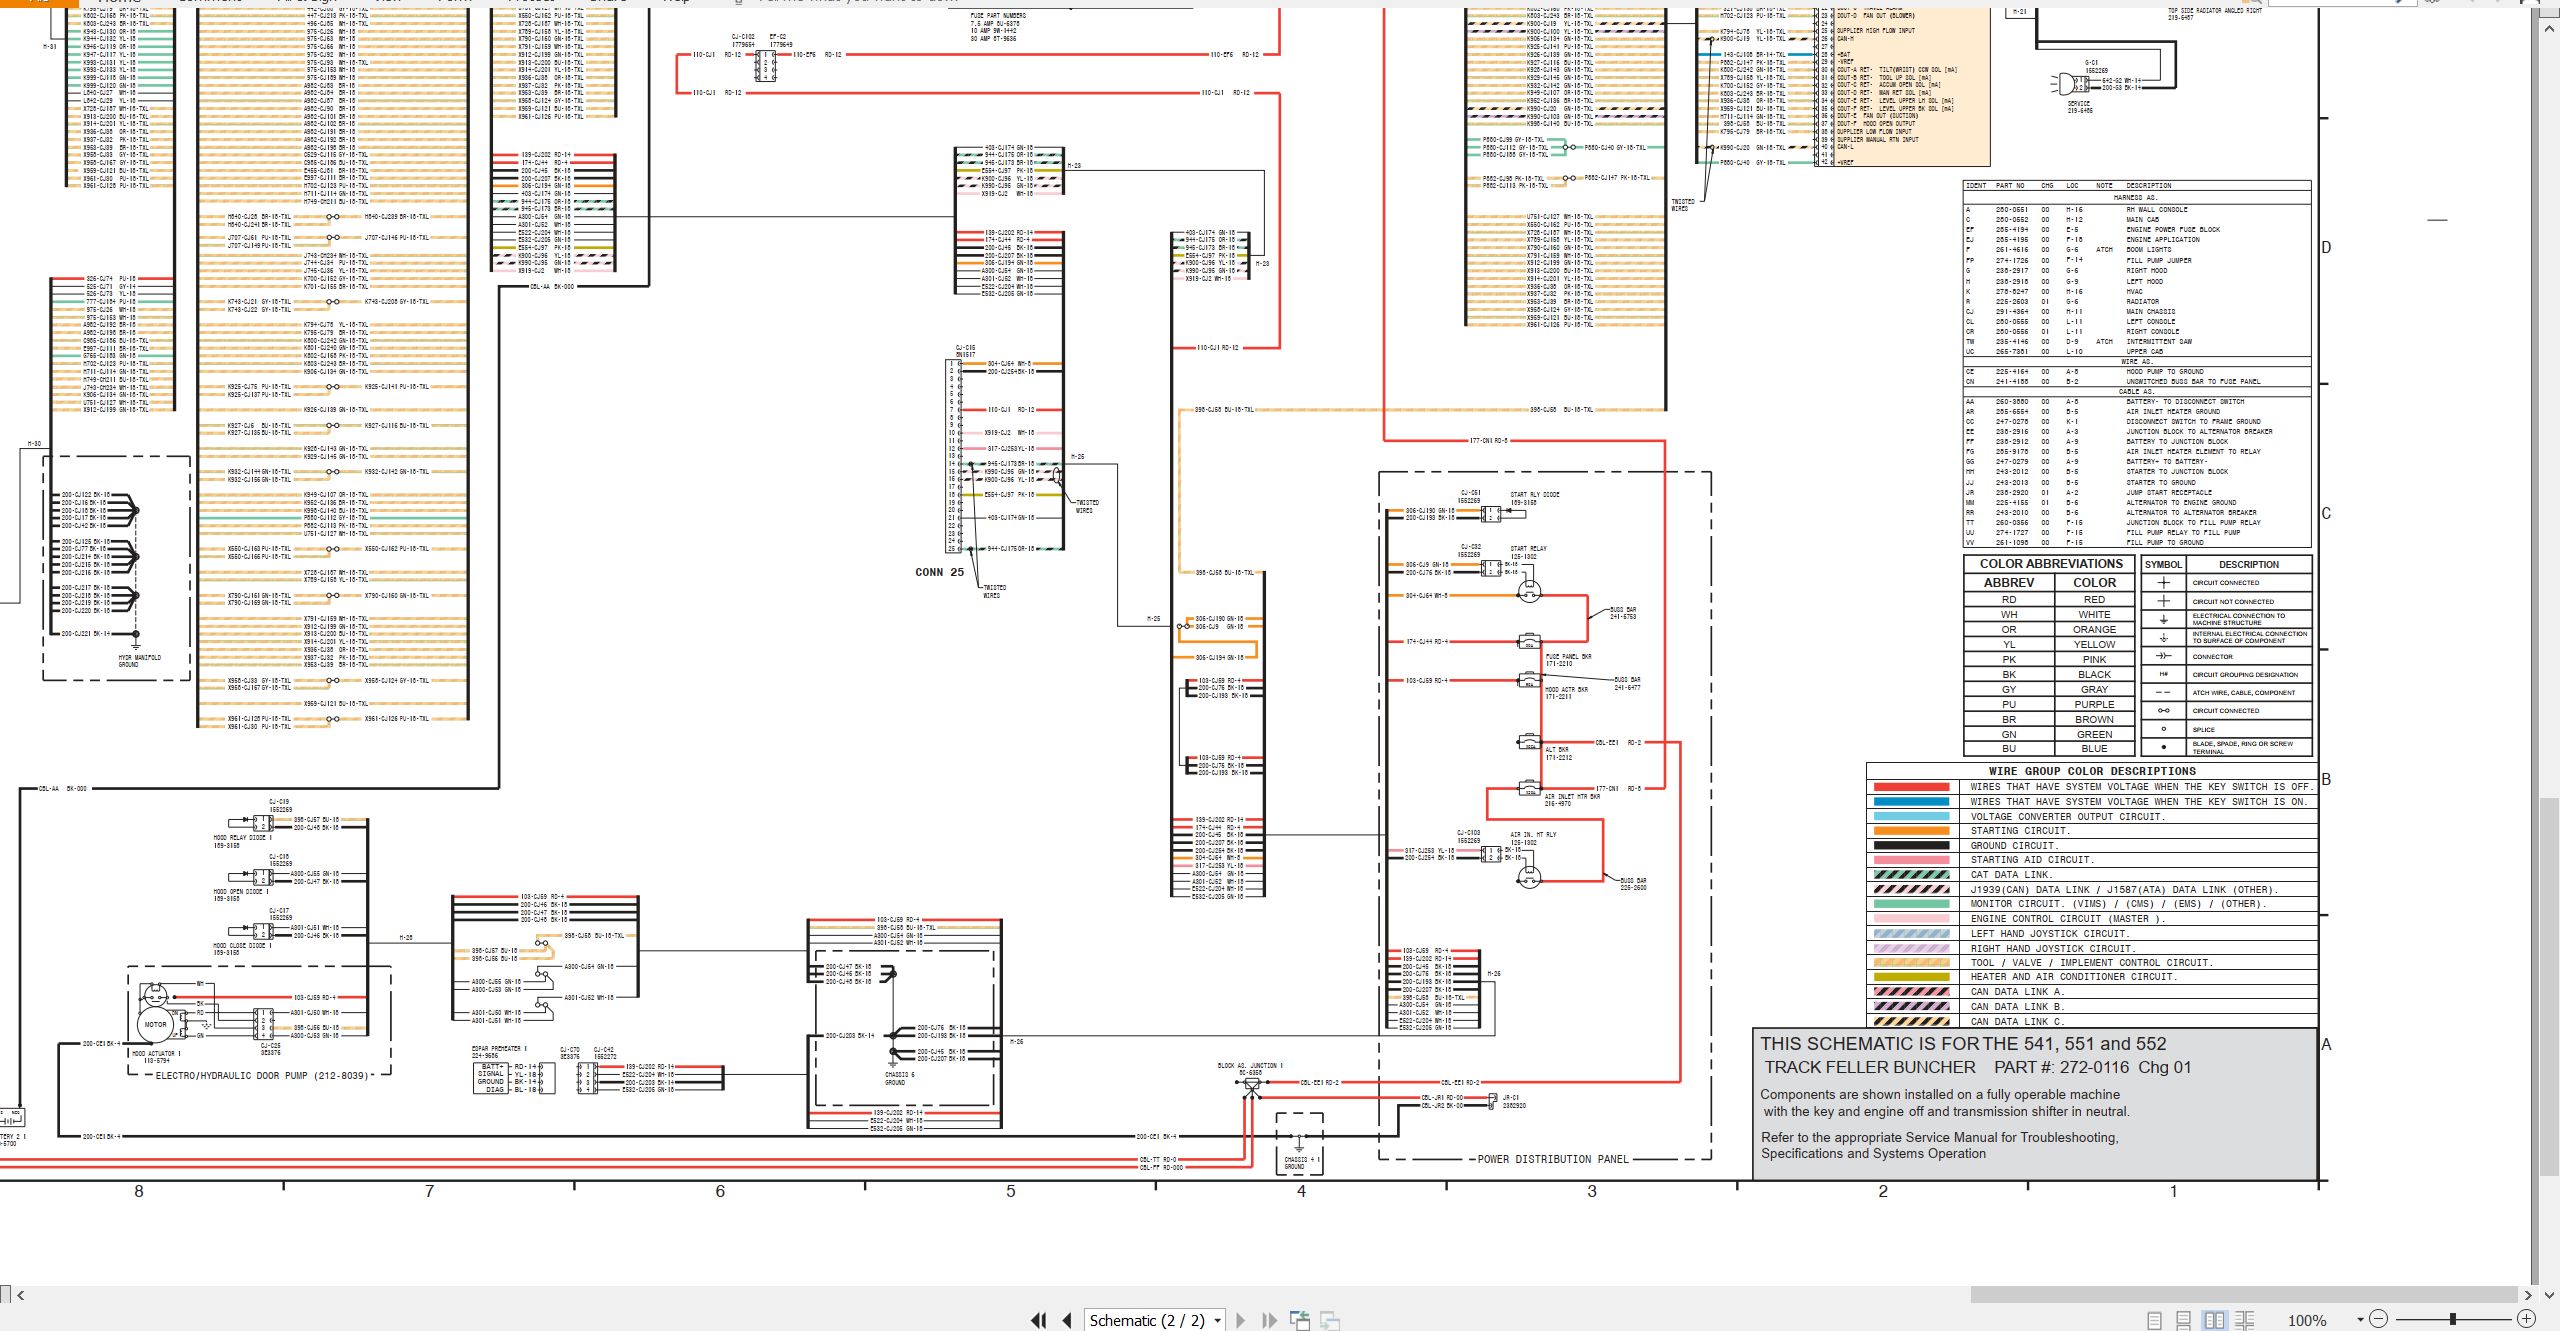
Task: Click the MONITOR CIRCUIT green swatch
Action: (x=1911, y=904)
